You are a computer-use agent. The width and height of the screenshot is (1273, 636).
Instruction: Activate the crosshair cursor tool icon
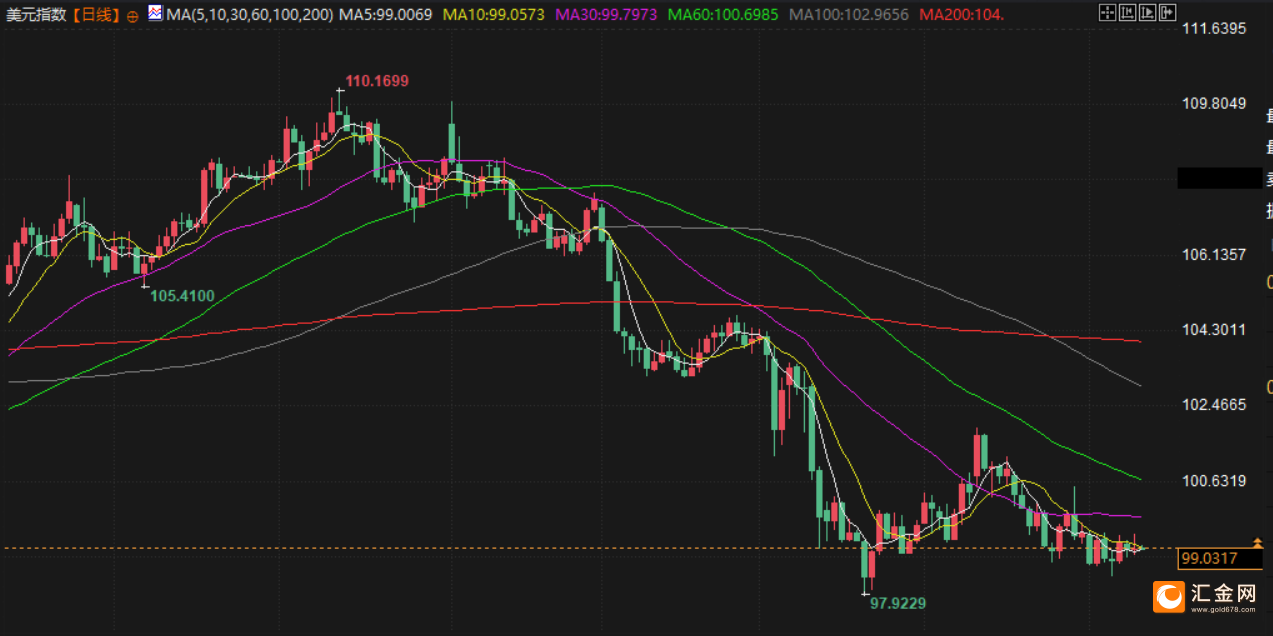tap(1107, 12)
